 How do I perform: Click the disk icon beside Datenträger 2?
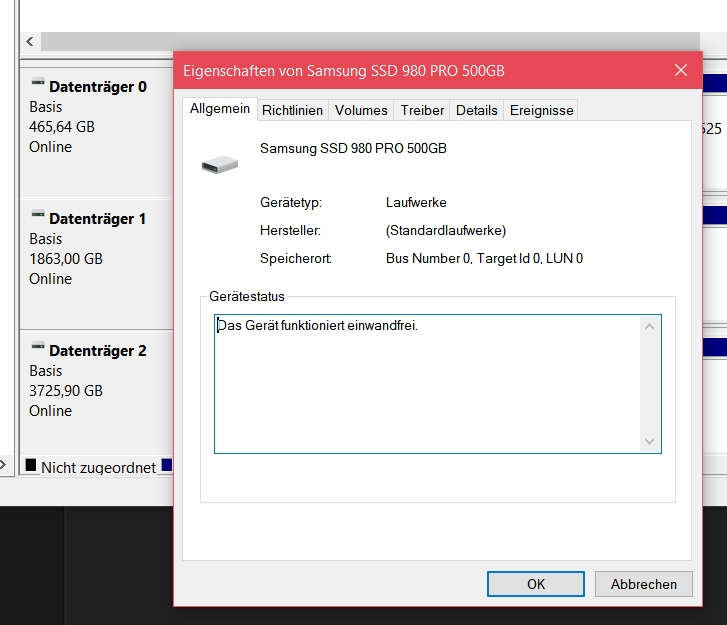pos(38,347)
